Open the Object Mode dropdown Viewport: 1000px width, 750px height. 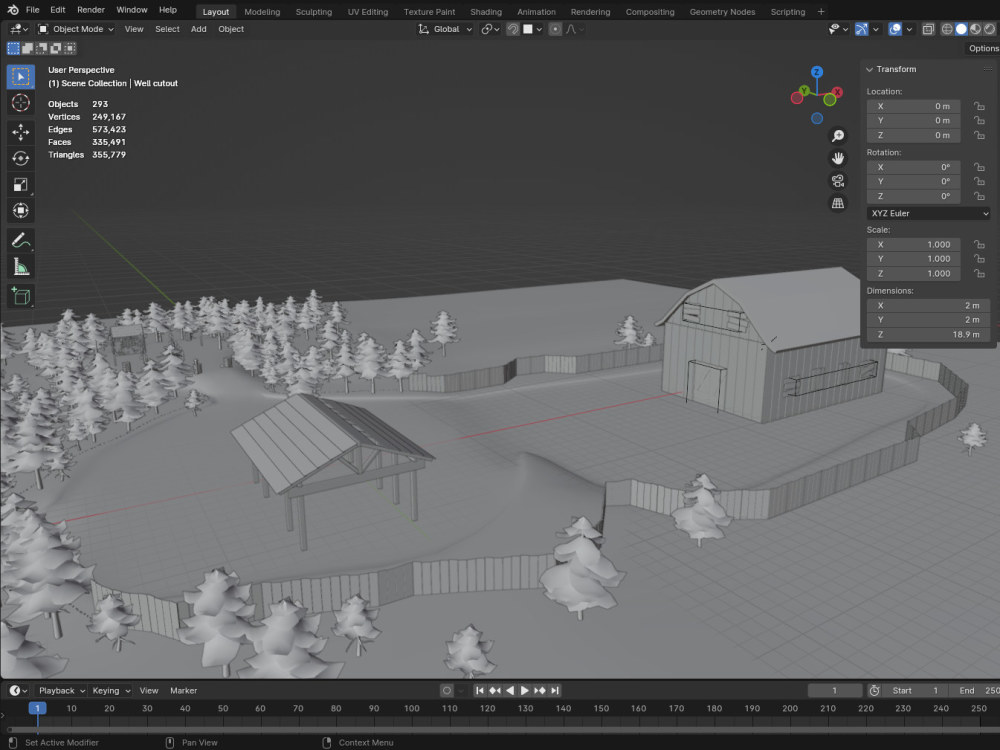(75, 29)
